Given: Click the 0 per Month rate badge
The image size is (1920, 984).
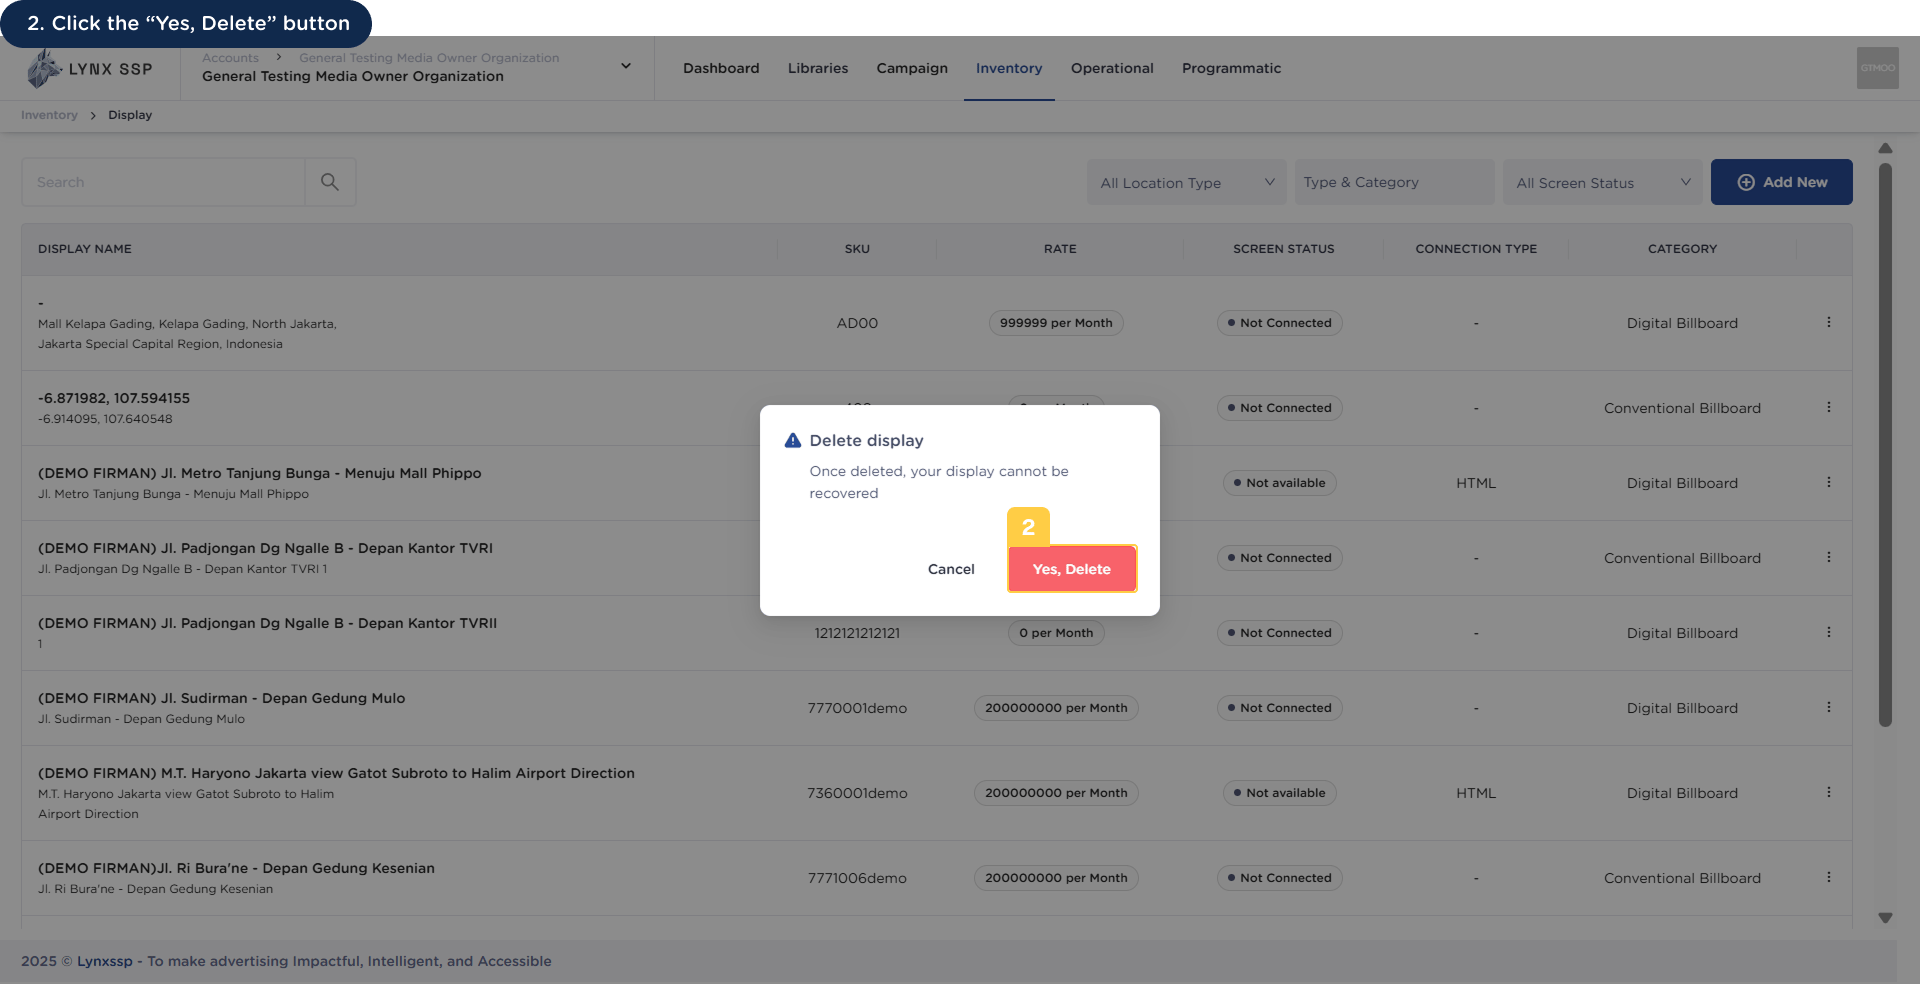Looking at the screenshot, I should [x=1056, y=633].
